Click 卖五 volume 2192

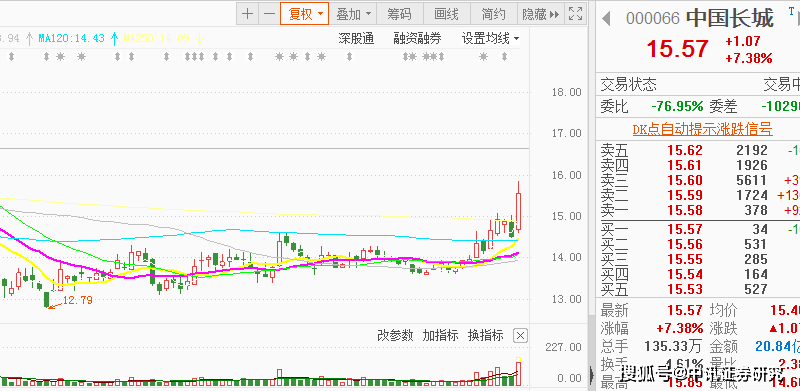[752, 150]
